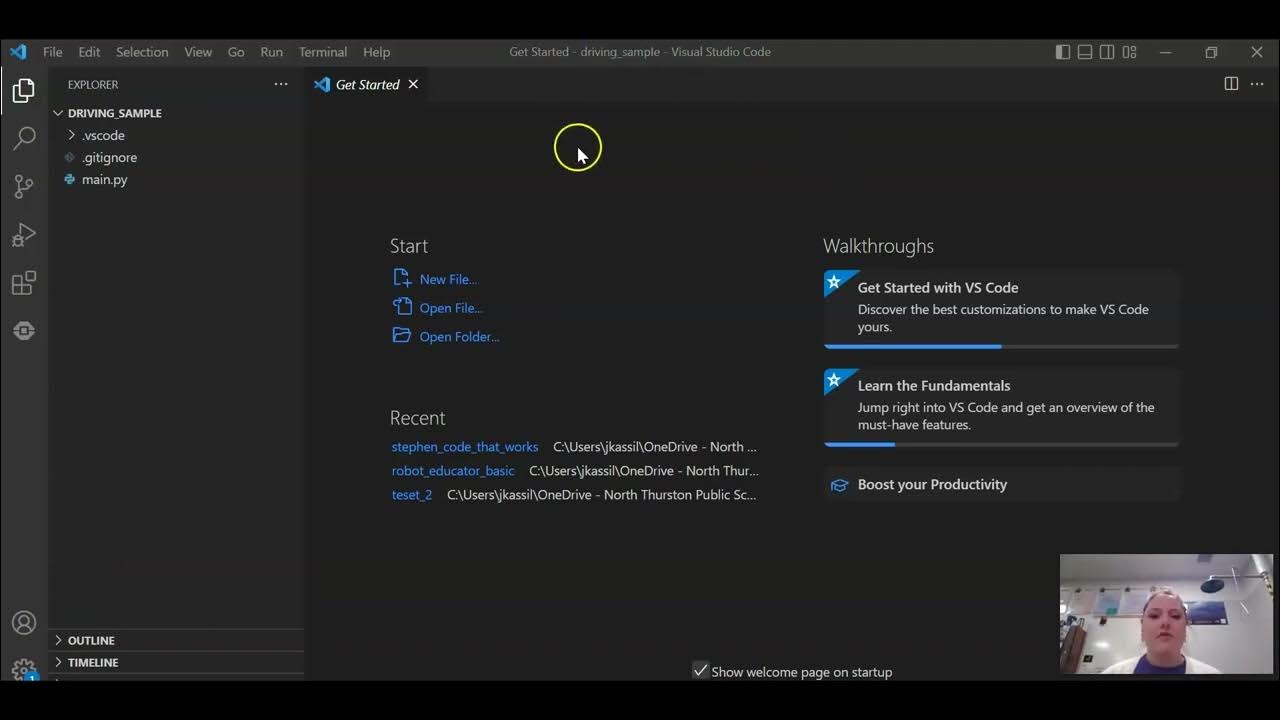Click the New File... link

449,279
